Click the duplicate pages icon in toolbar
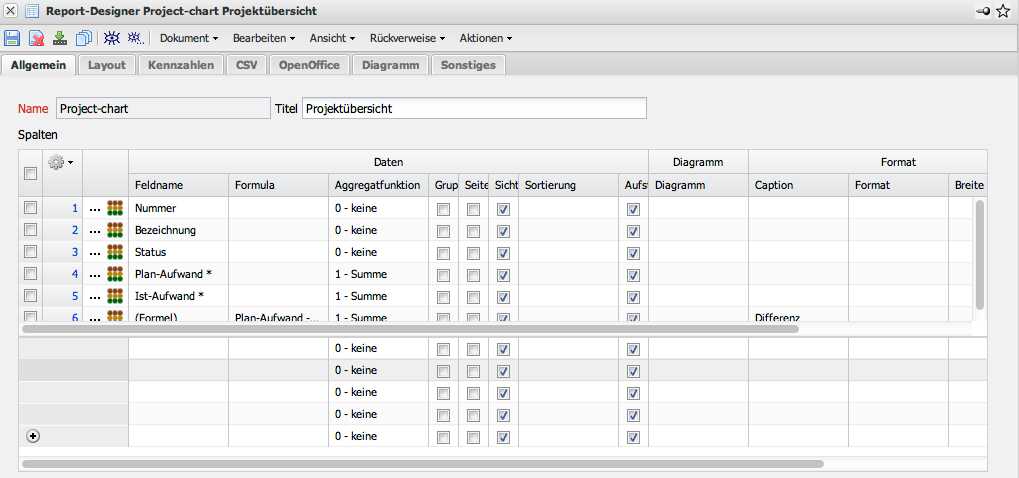The image size is (1019, 478). 84,38
